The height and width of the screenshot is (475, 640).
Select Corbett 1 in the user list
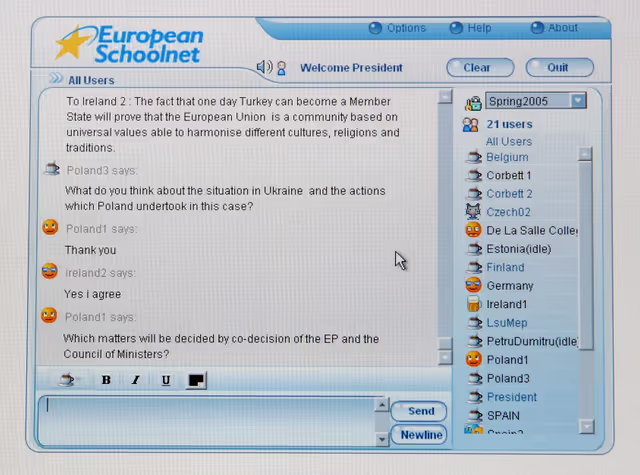(509, 175)
